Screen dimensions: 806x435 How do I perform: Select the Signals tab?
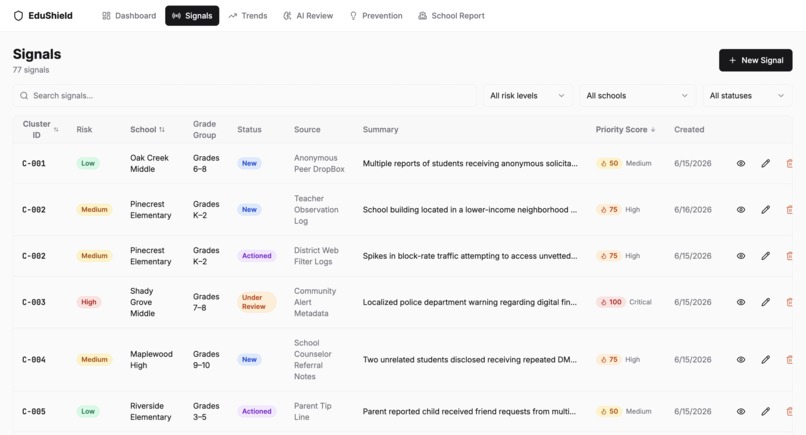pyautogui.click(x=192, y=16)
